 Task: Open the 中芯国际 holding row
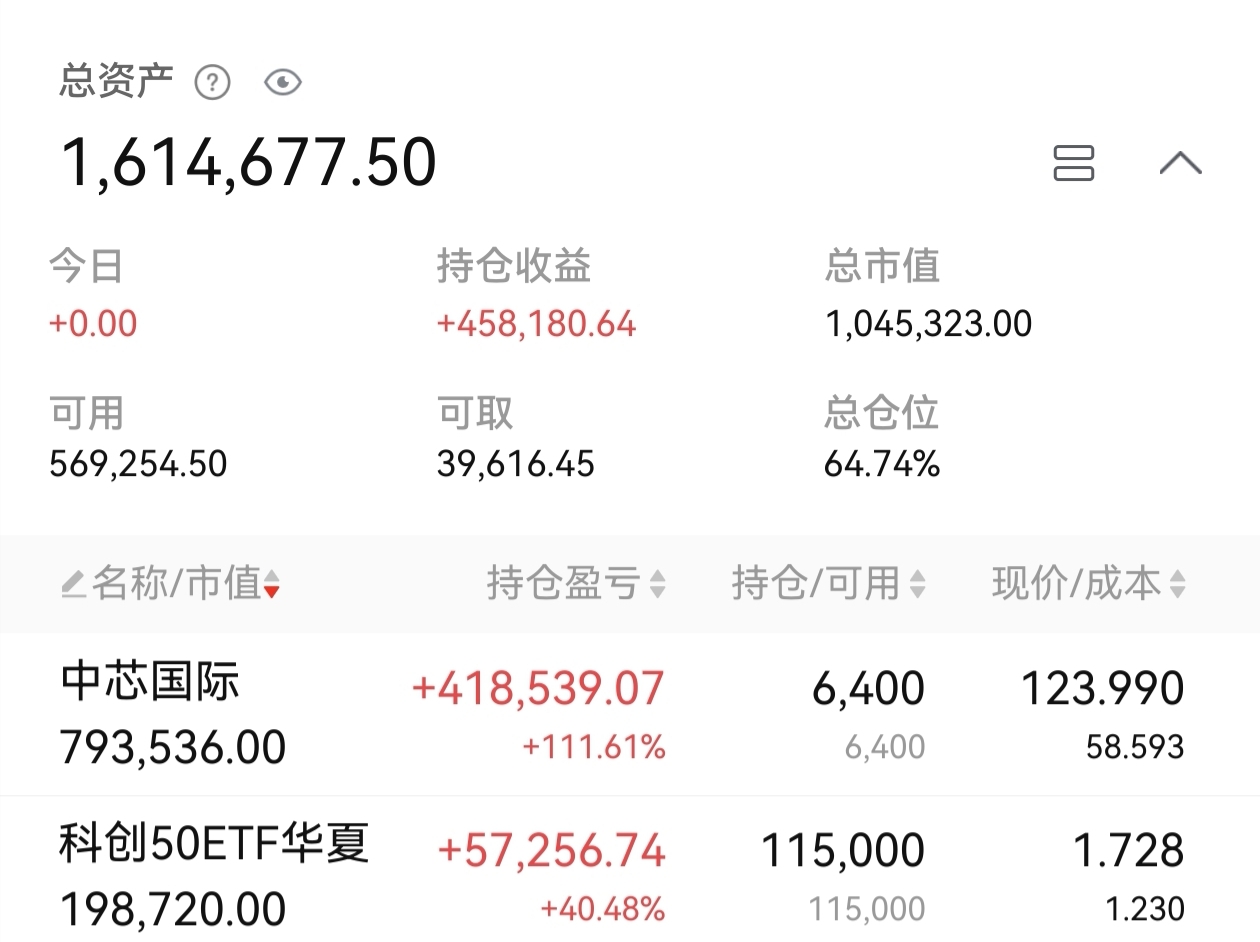(x=630, y=715)
